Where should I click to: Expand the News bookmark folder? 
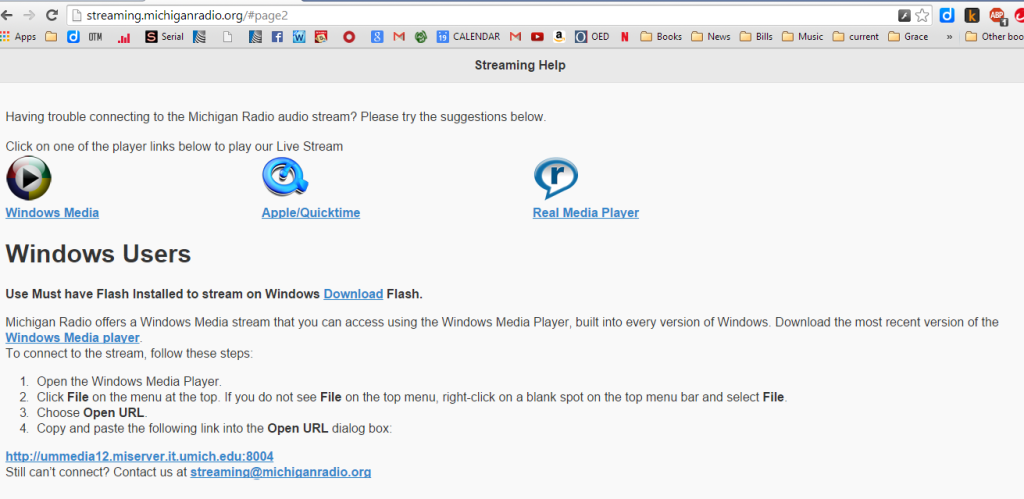tap(711, 37)
